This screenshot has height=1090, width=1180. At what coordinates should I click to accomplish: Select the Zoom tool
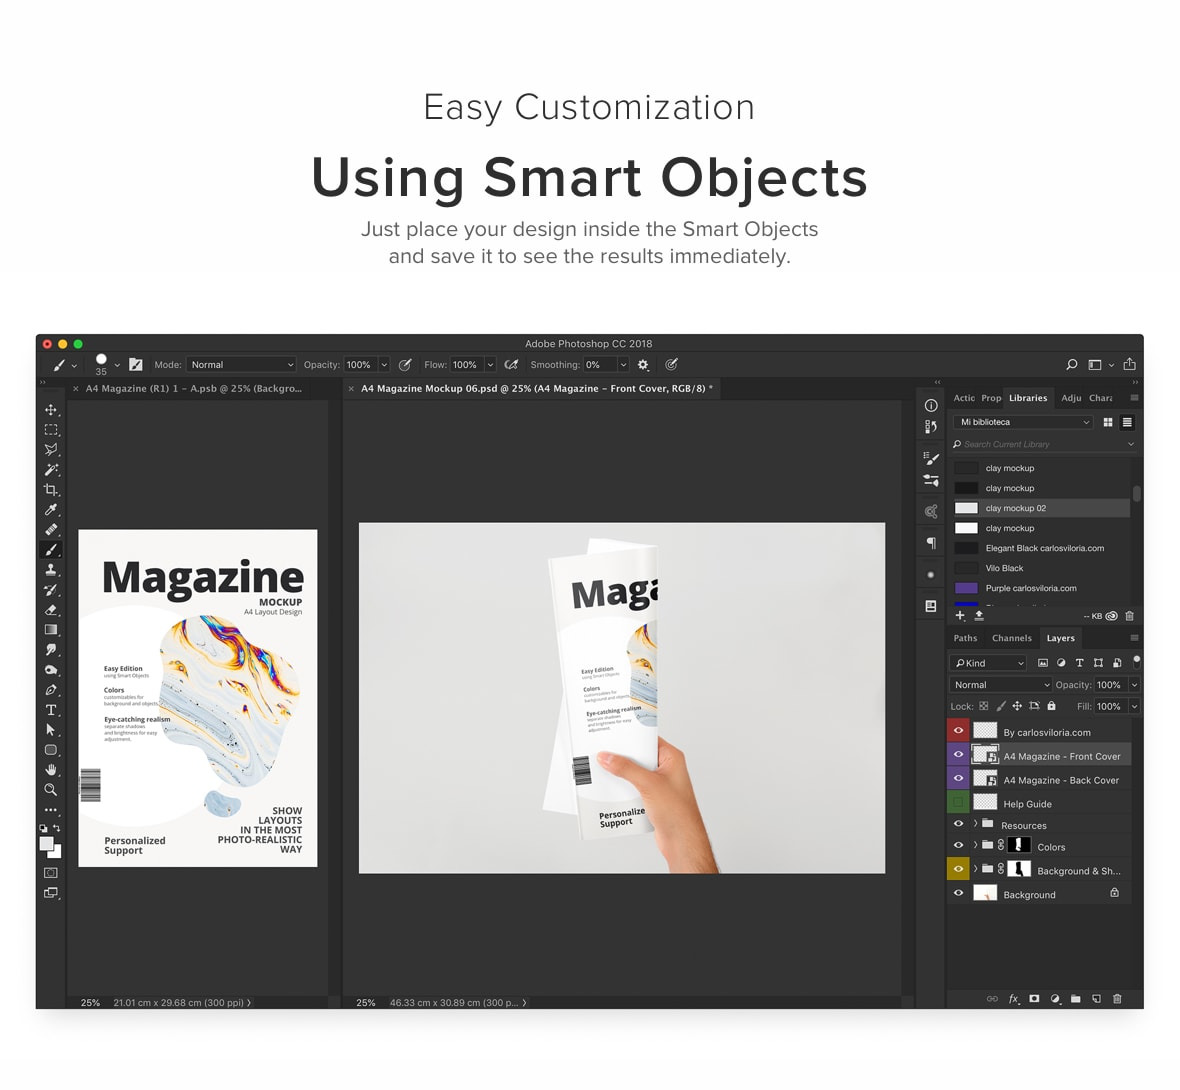point(51,790)
